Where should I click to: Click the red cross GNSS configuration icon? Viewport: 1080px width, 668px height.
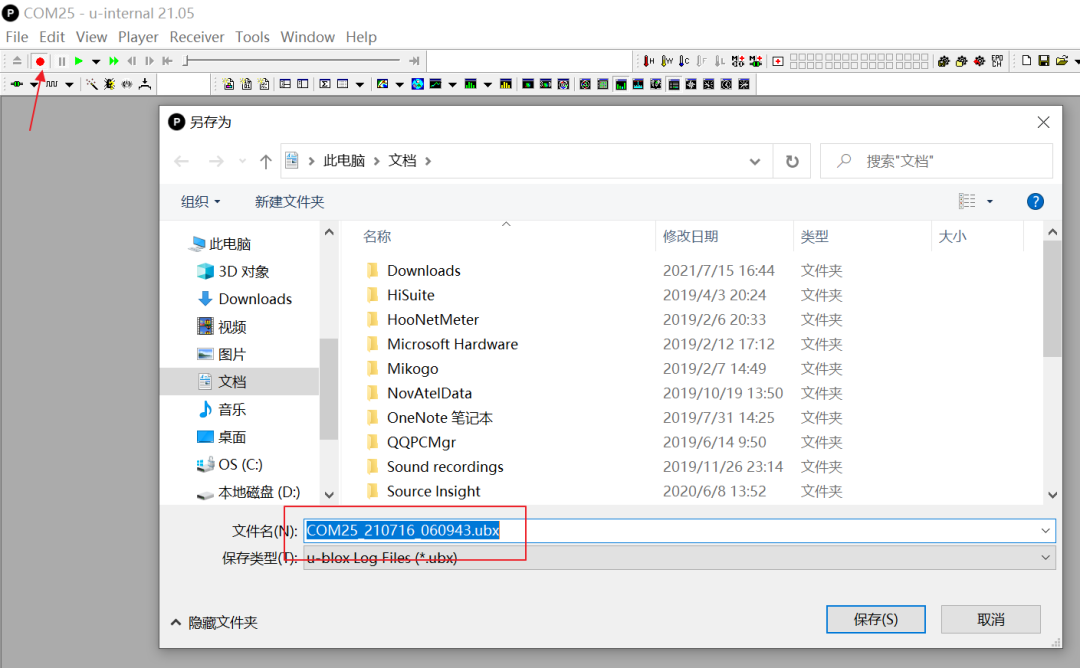778,61
